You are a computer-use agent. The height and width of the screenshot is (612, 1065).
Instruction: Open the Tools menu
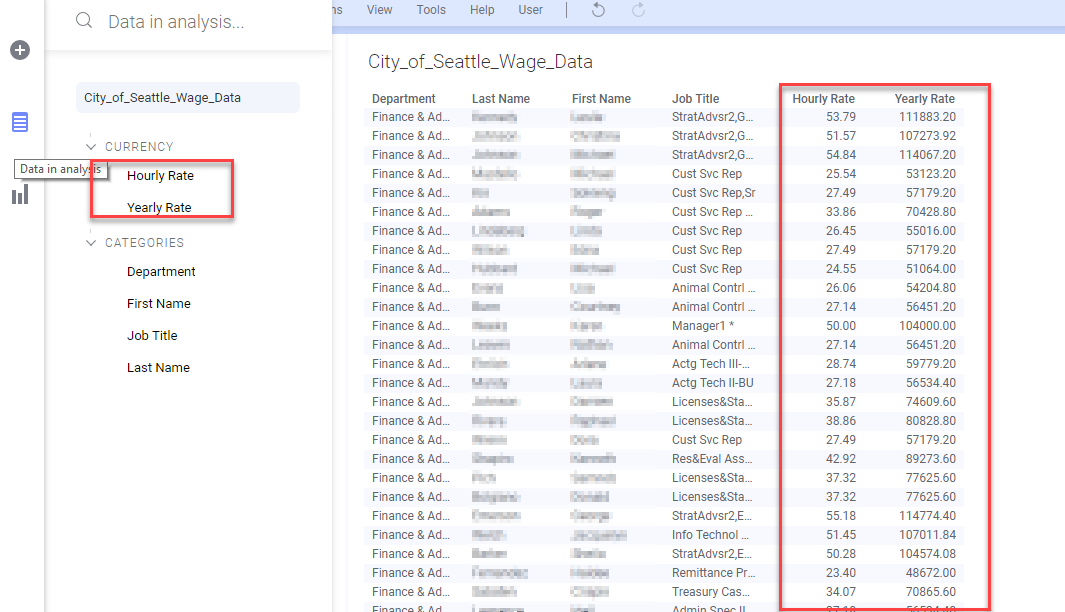[431, 10]
